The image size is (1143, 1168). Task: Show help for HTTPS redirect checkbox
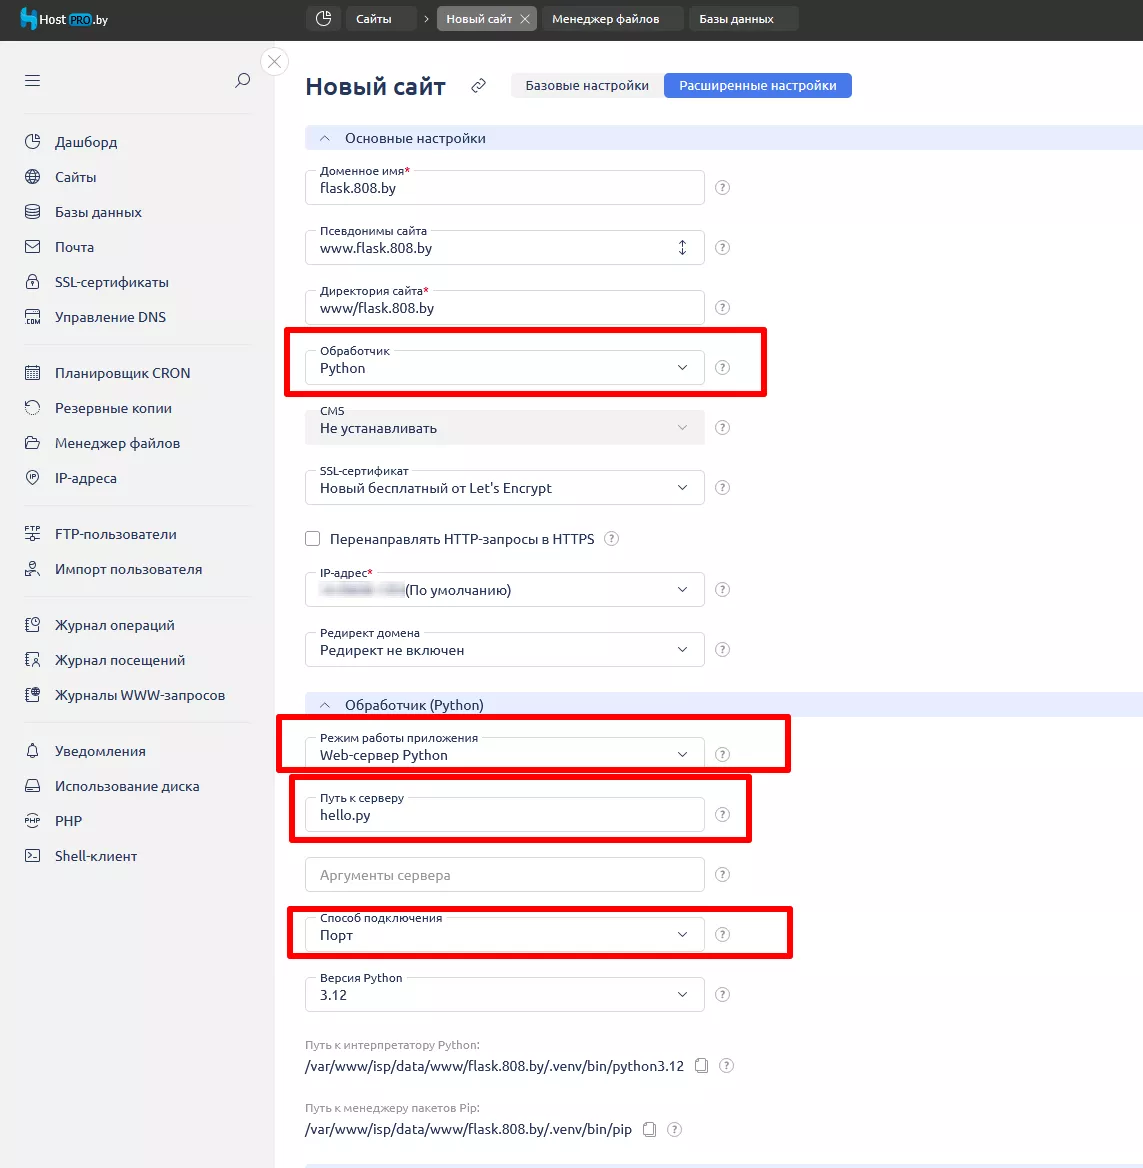[611, 539]
